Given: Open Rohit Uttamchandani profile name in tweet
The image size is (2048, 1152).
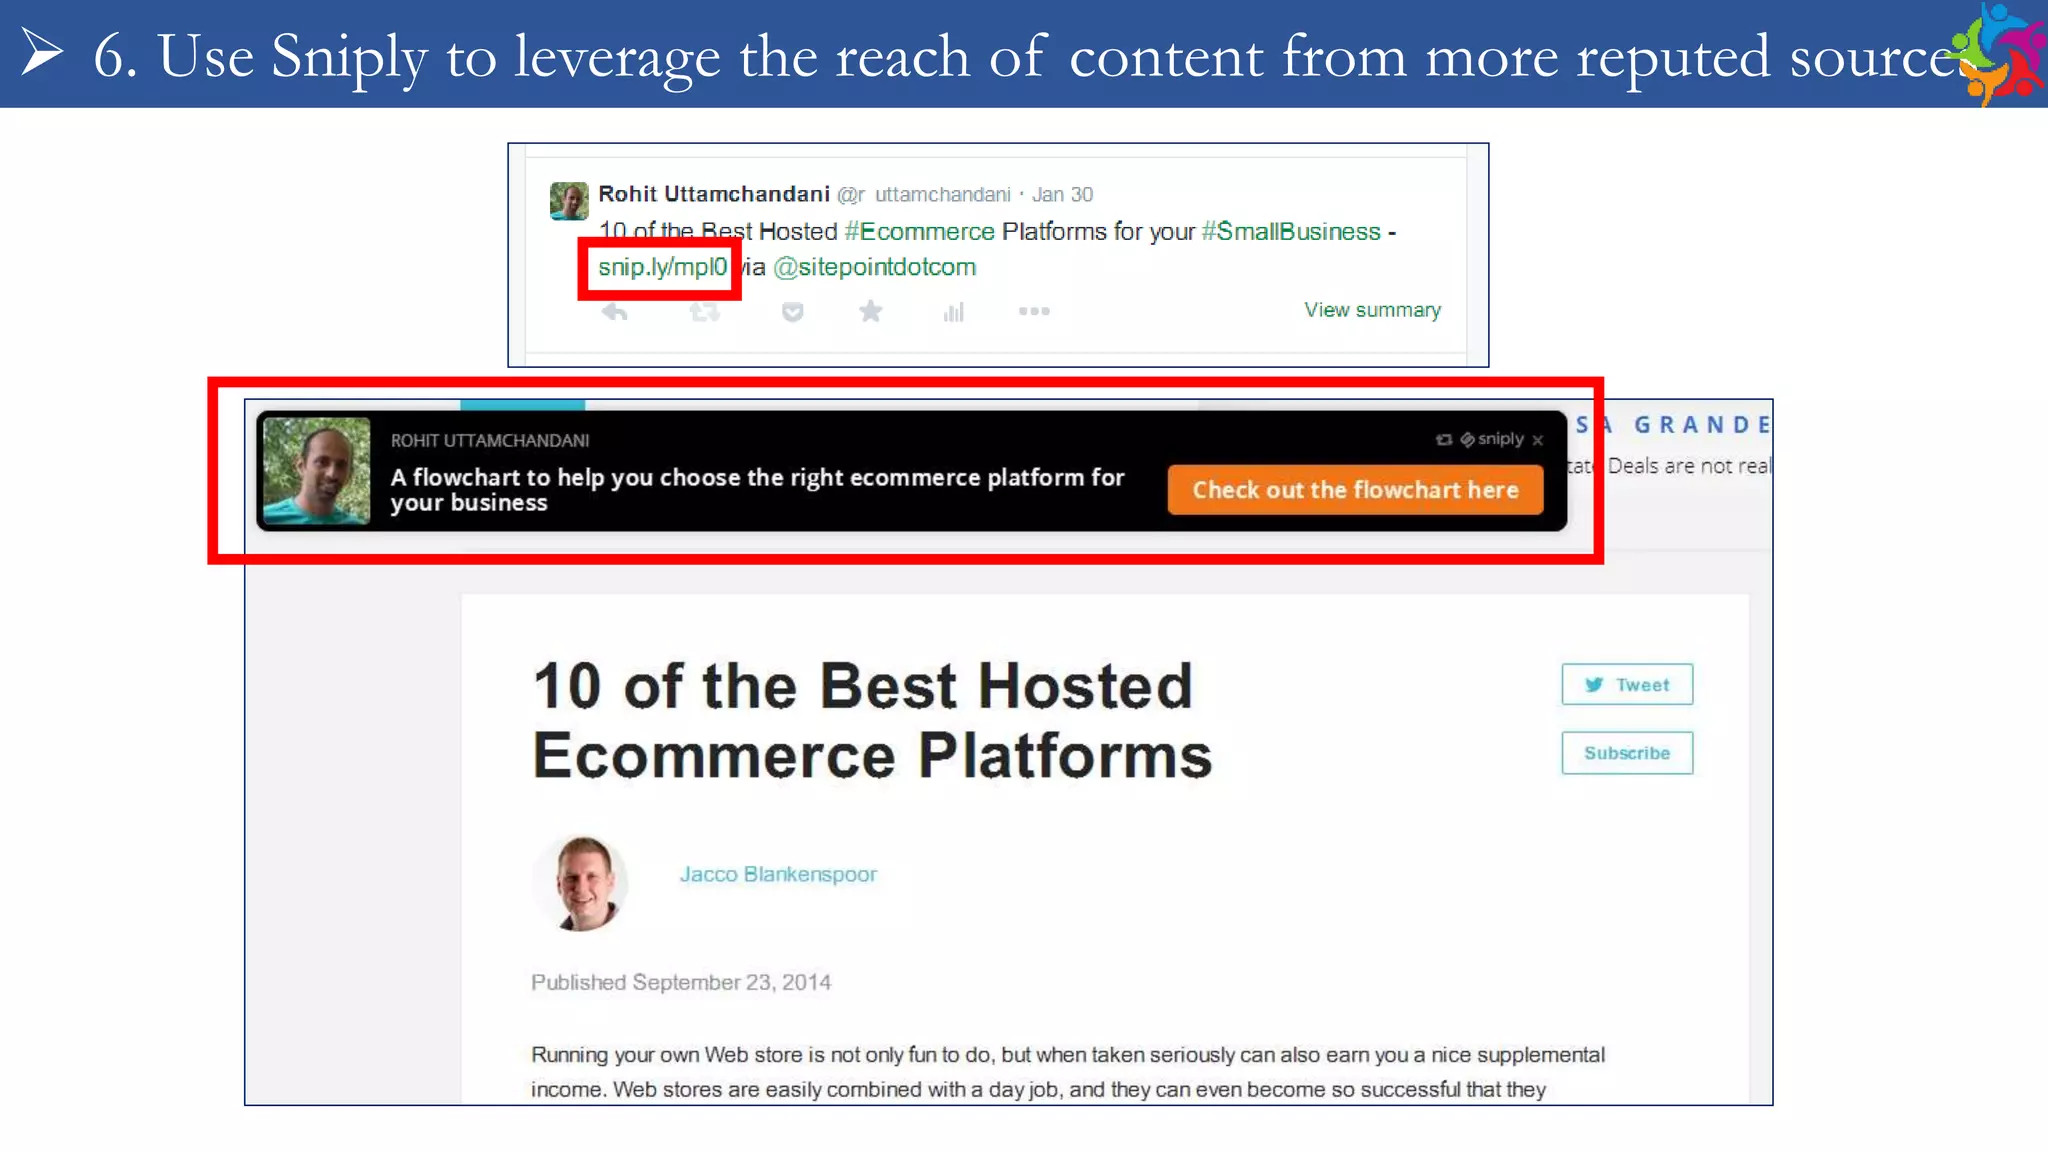Looking at the screenshot, I should pyautogui.click(x=714, y=194).
